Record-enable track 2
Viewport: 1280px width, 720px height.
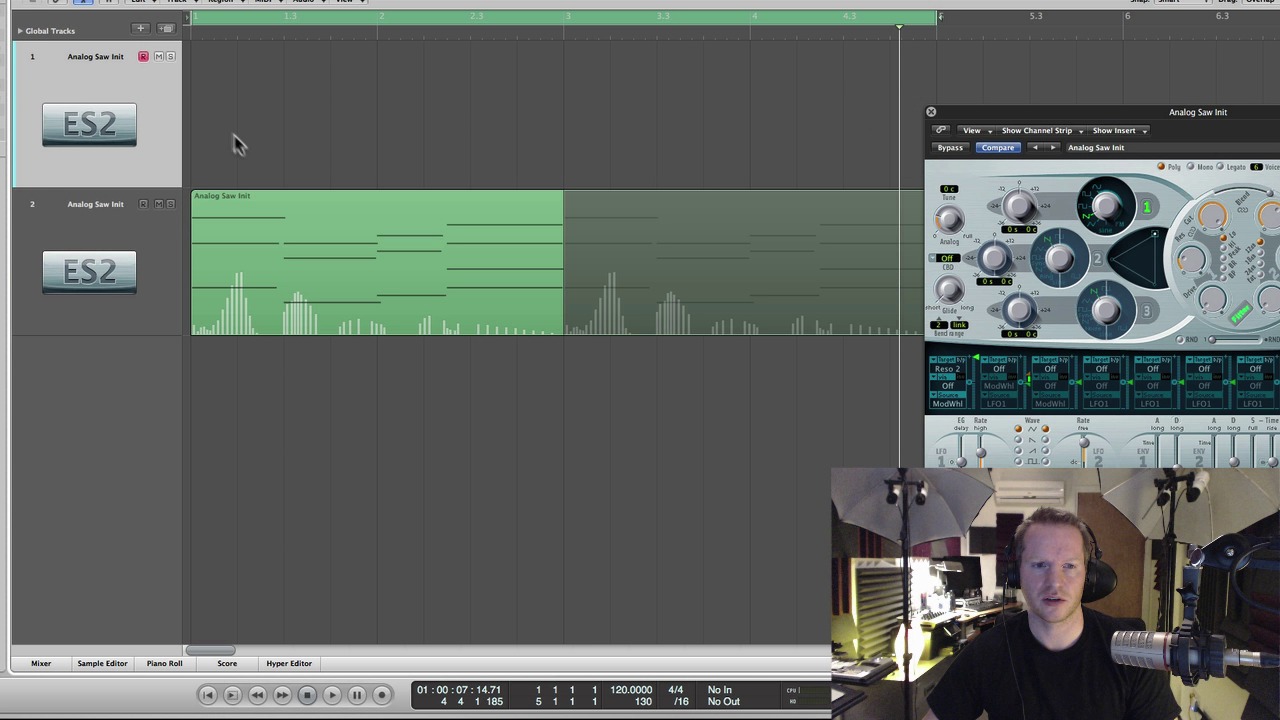[x=143, y=204]
